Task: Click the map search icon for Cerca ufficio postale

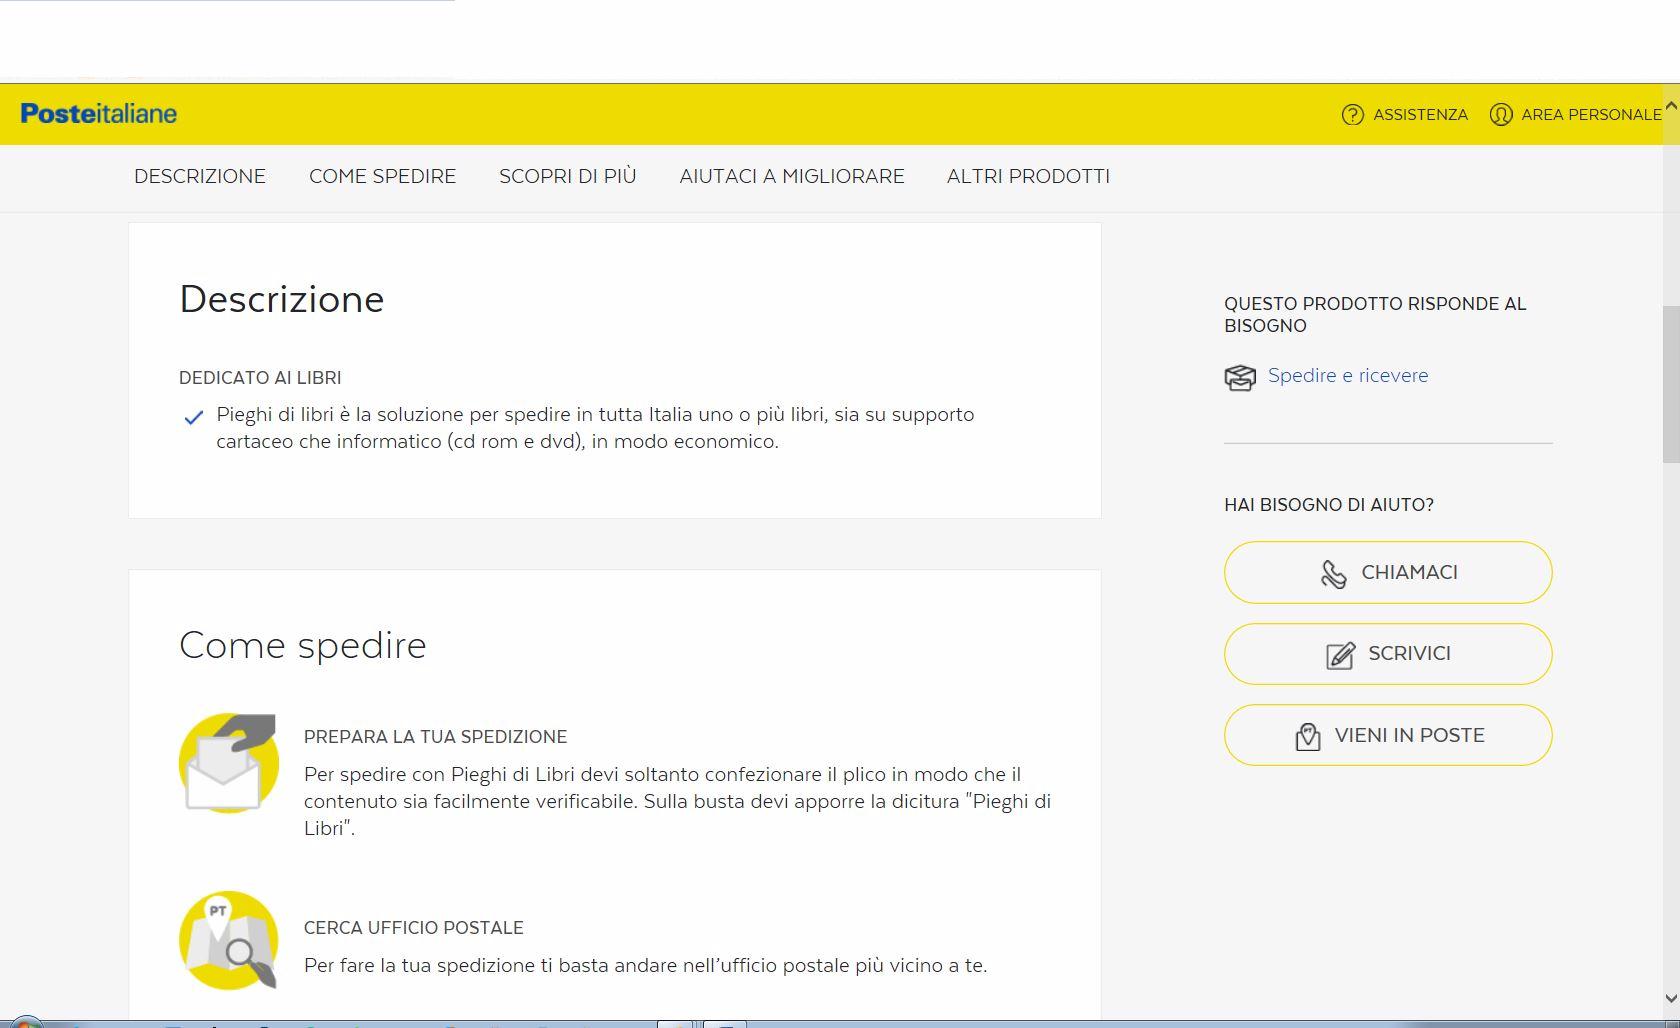Action: point(228,941)
